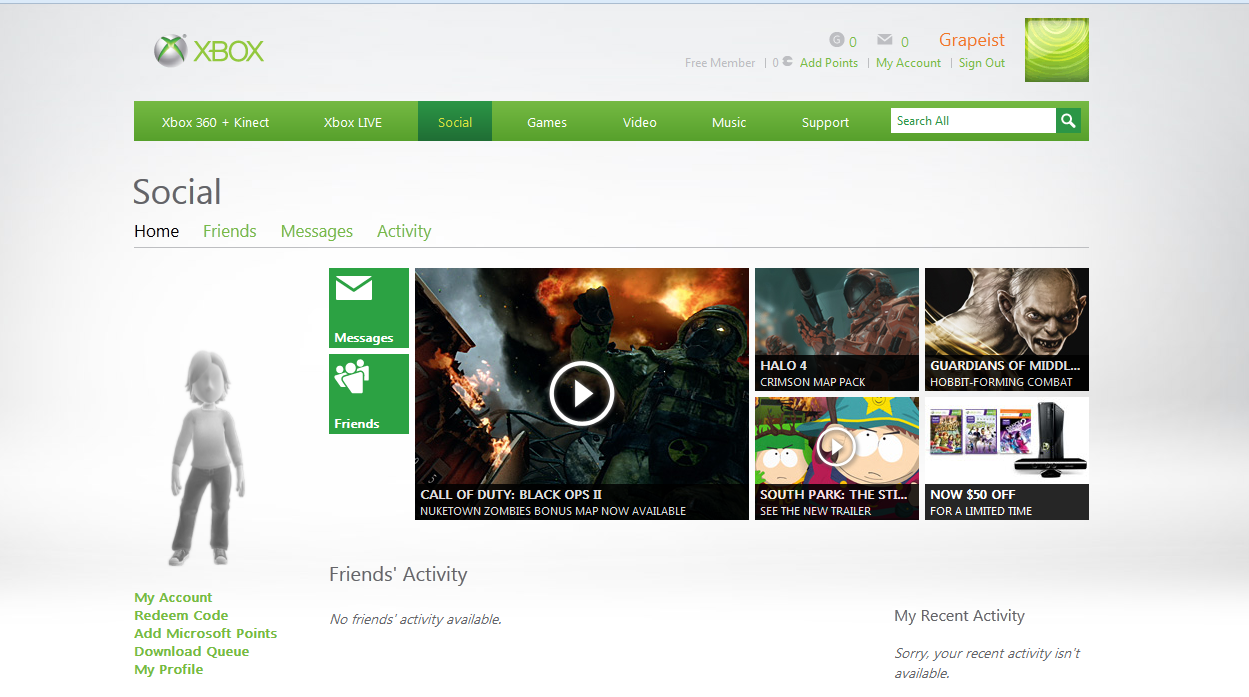
Task: Click the Free Member label
Action: coord(720,63)
